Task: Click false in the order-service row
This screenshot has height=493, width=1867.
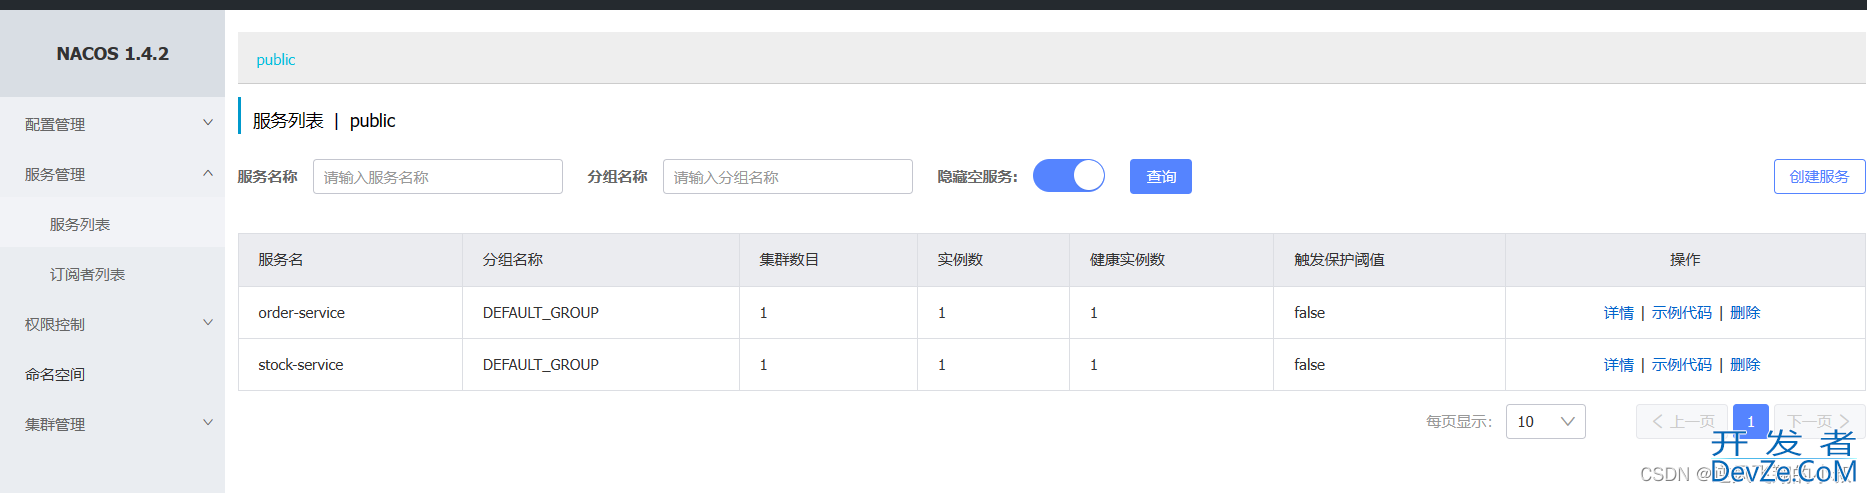Action: (x=1309, y=313)
